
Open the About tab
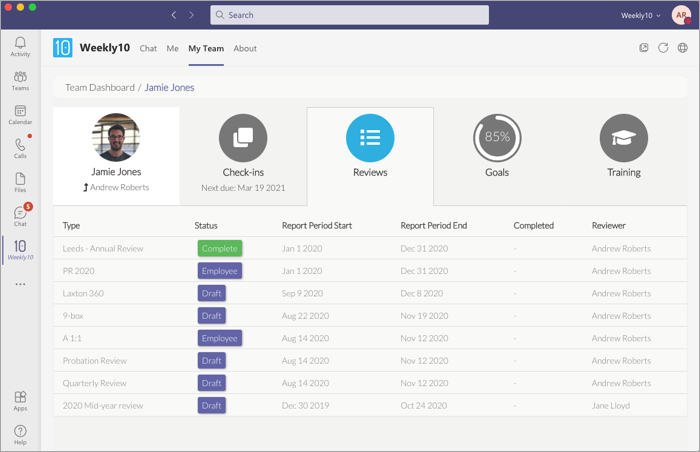(x=245, y=49)
